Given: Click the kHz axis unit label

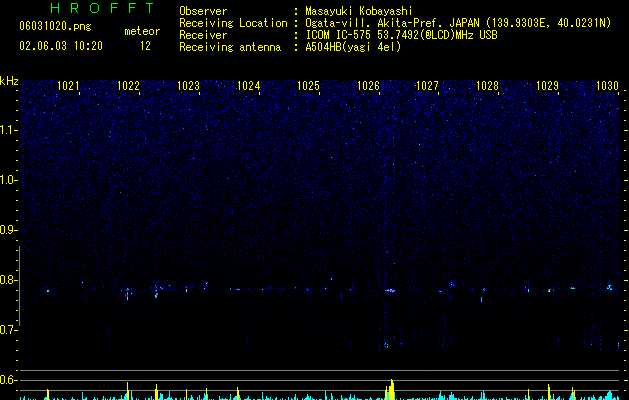Looking at the screenshot, I should 9,81.
